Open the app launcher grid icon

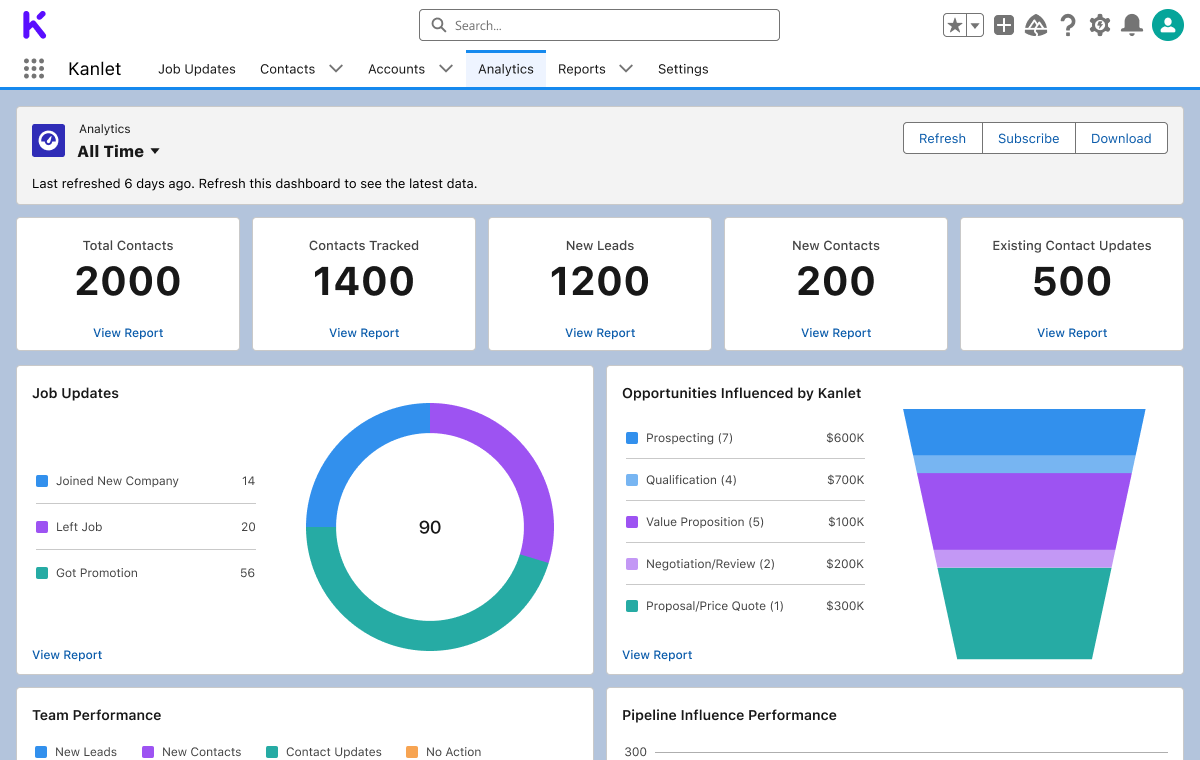[34, 69]
